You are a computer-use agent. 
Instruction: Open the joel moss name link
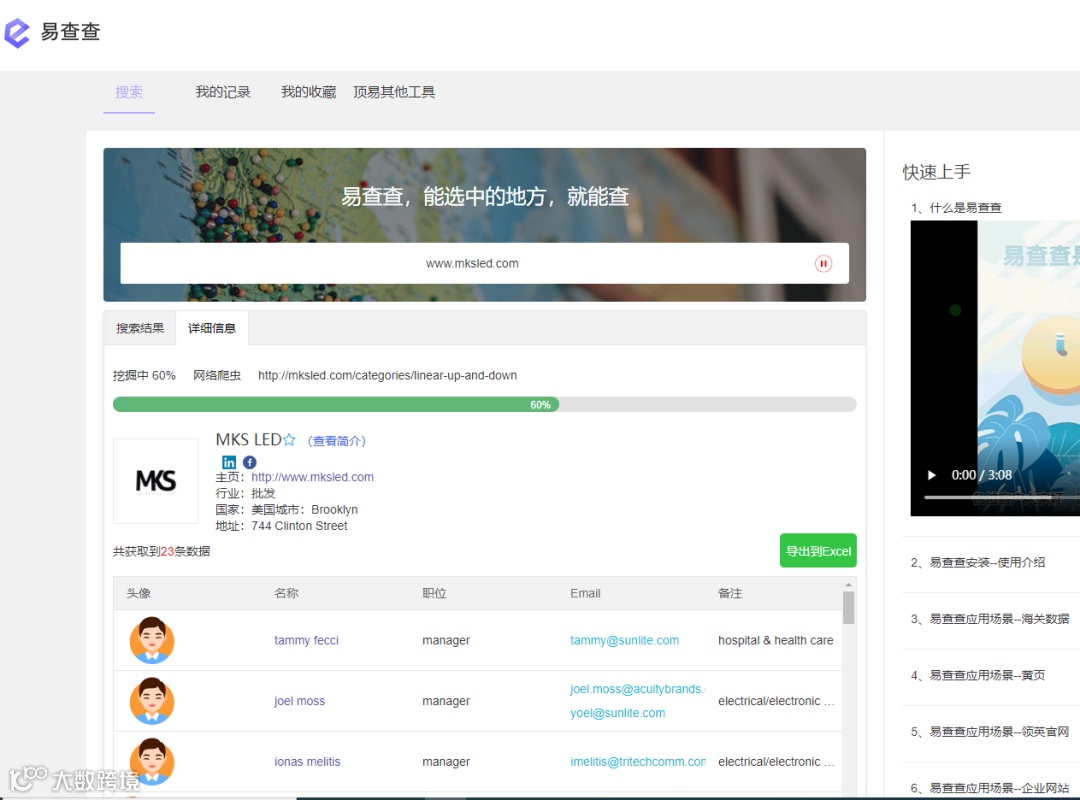click(300, 701)
